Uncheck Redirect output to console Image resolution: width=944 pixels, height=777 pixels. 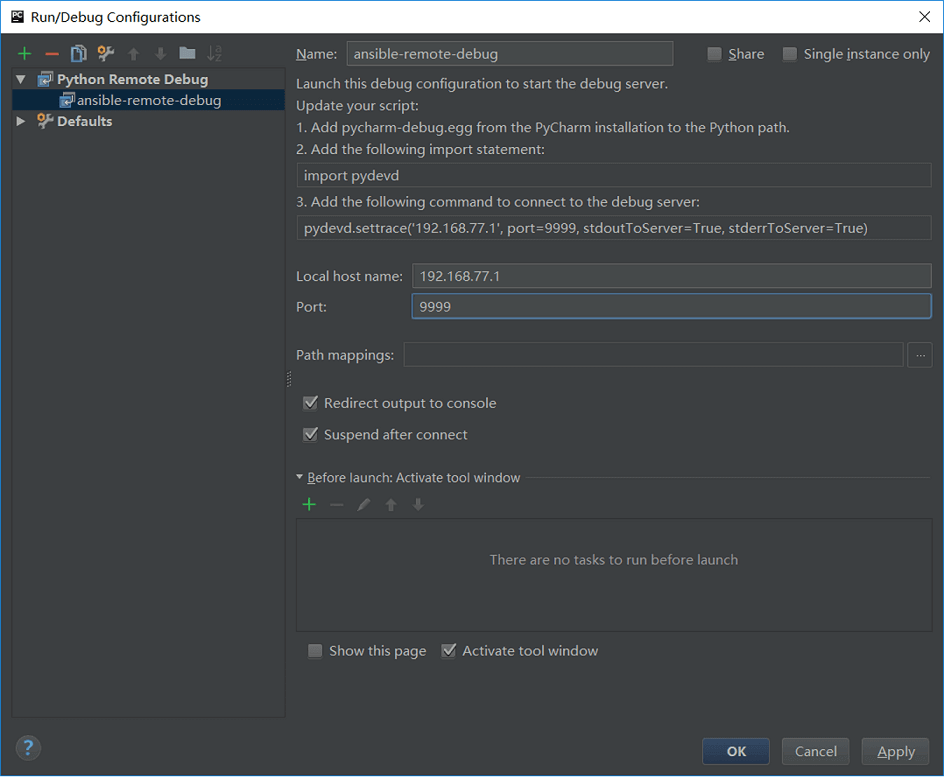(x=310, y=403)
